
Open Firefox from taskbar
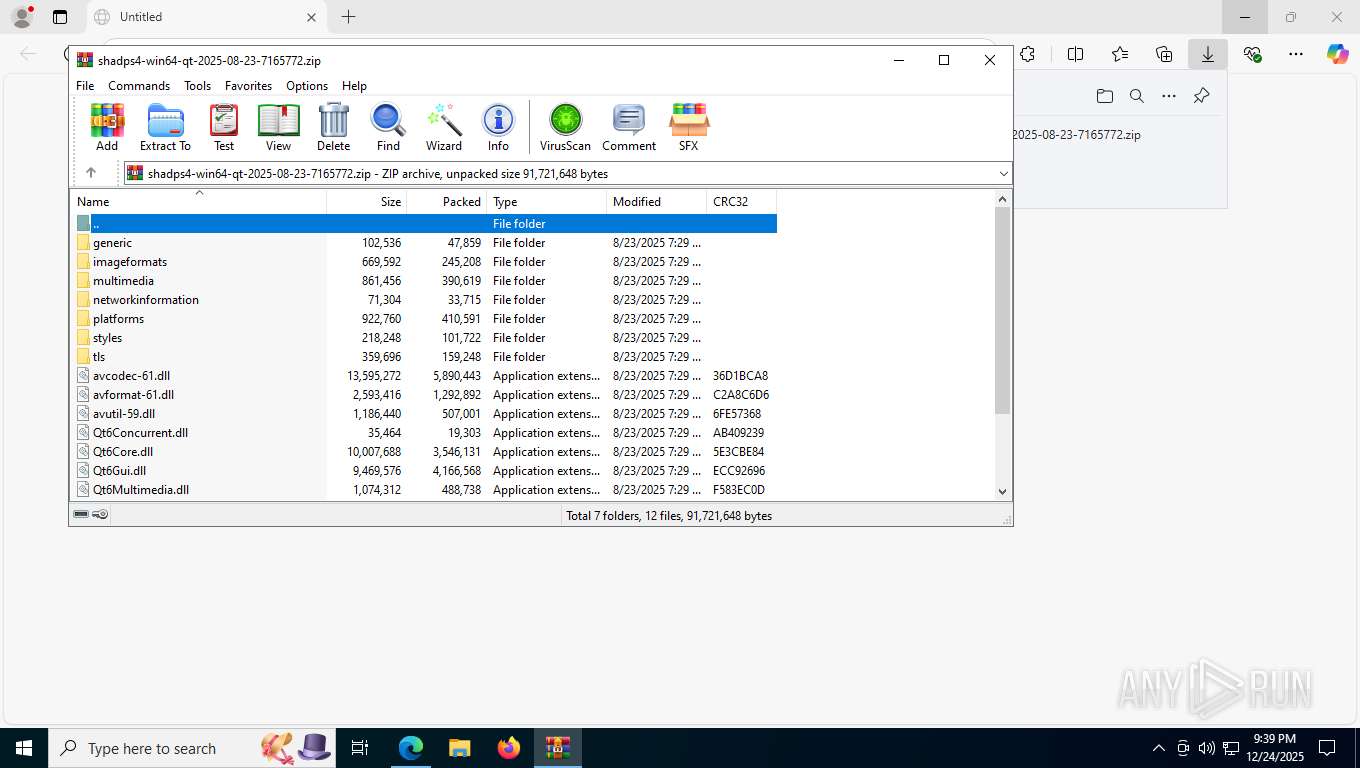click(509, 748)
